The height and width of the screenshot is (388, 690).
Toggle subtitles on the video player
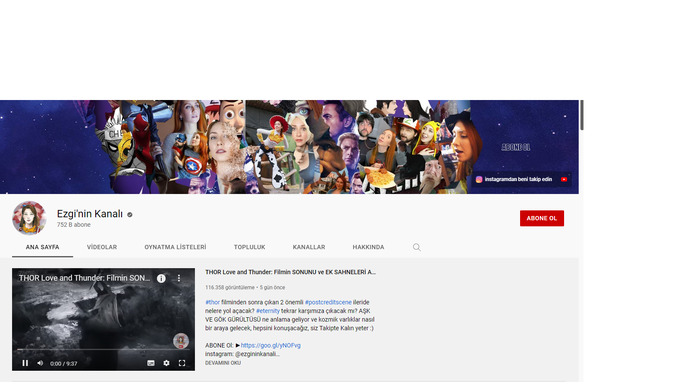click(x=151, y=363)
